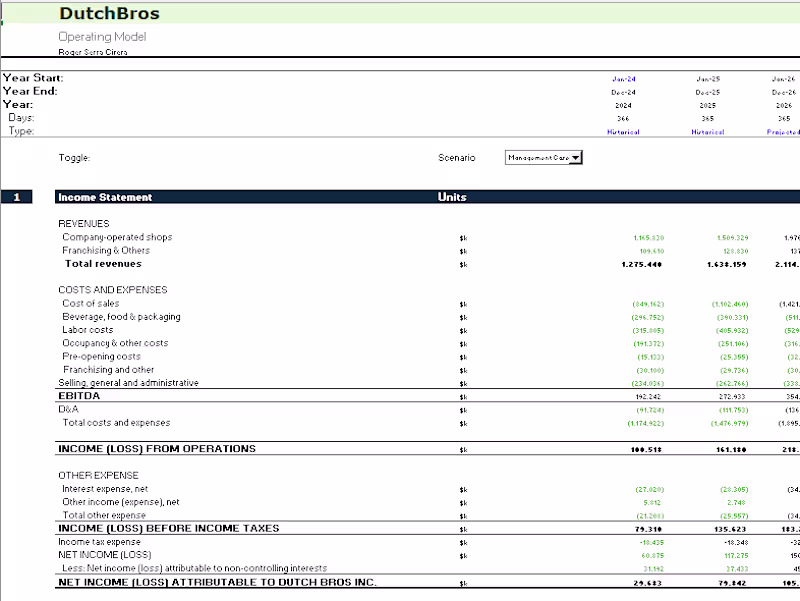The height and width of the screenshot is (601, 800).
Task: Select 2025 EBITDA value 272.933
Action: click(x=733, y=397)
